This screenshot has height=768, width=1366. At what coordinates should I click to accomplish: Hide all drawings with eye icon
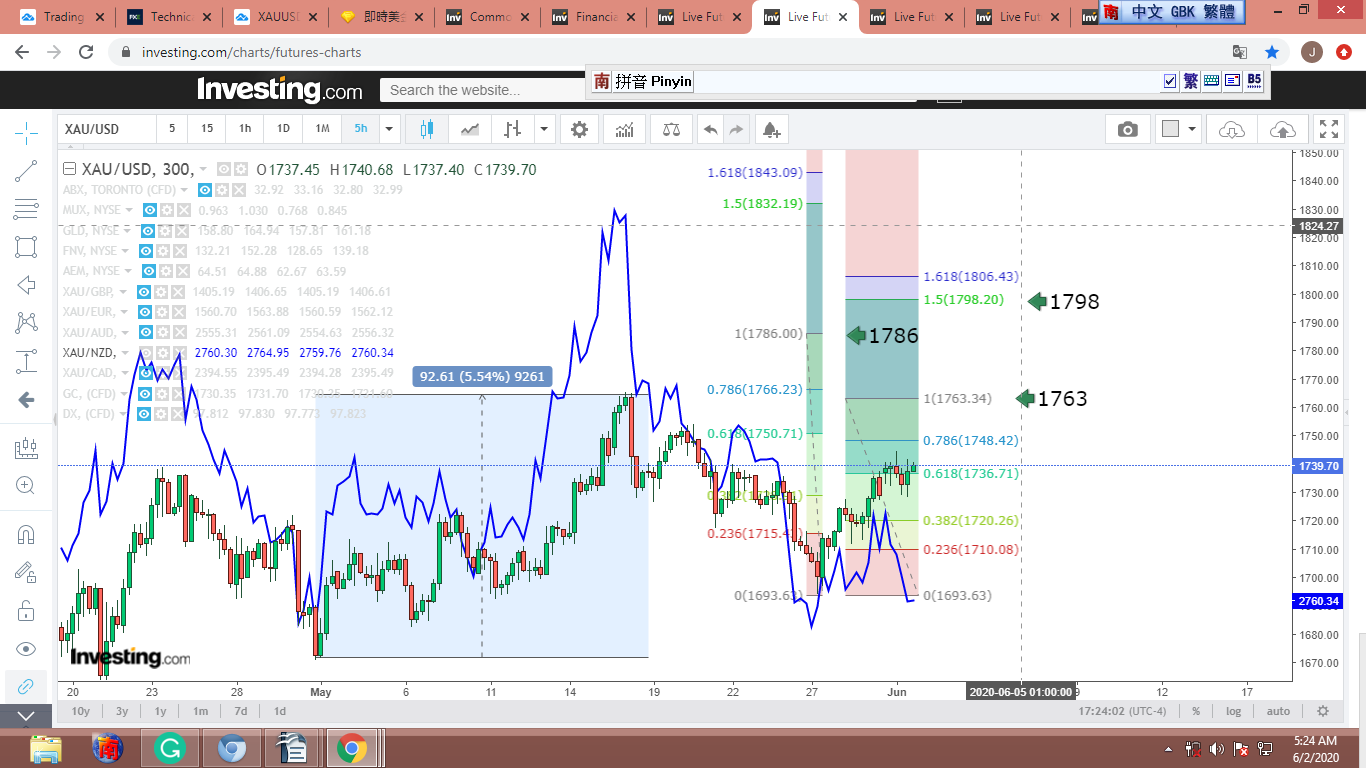coord(26,649)
